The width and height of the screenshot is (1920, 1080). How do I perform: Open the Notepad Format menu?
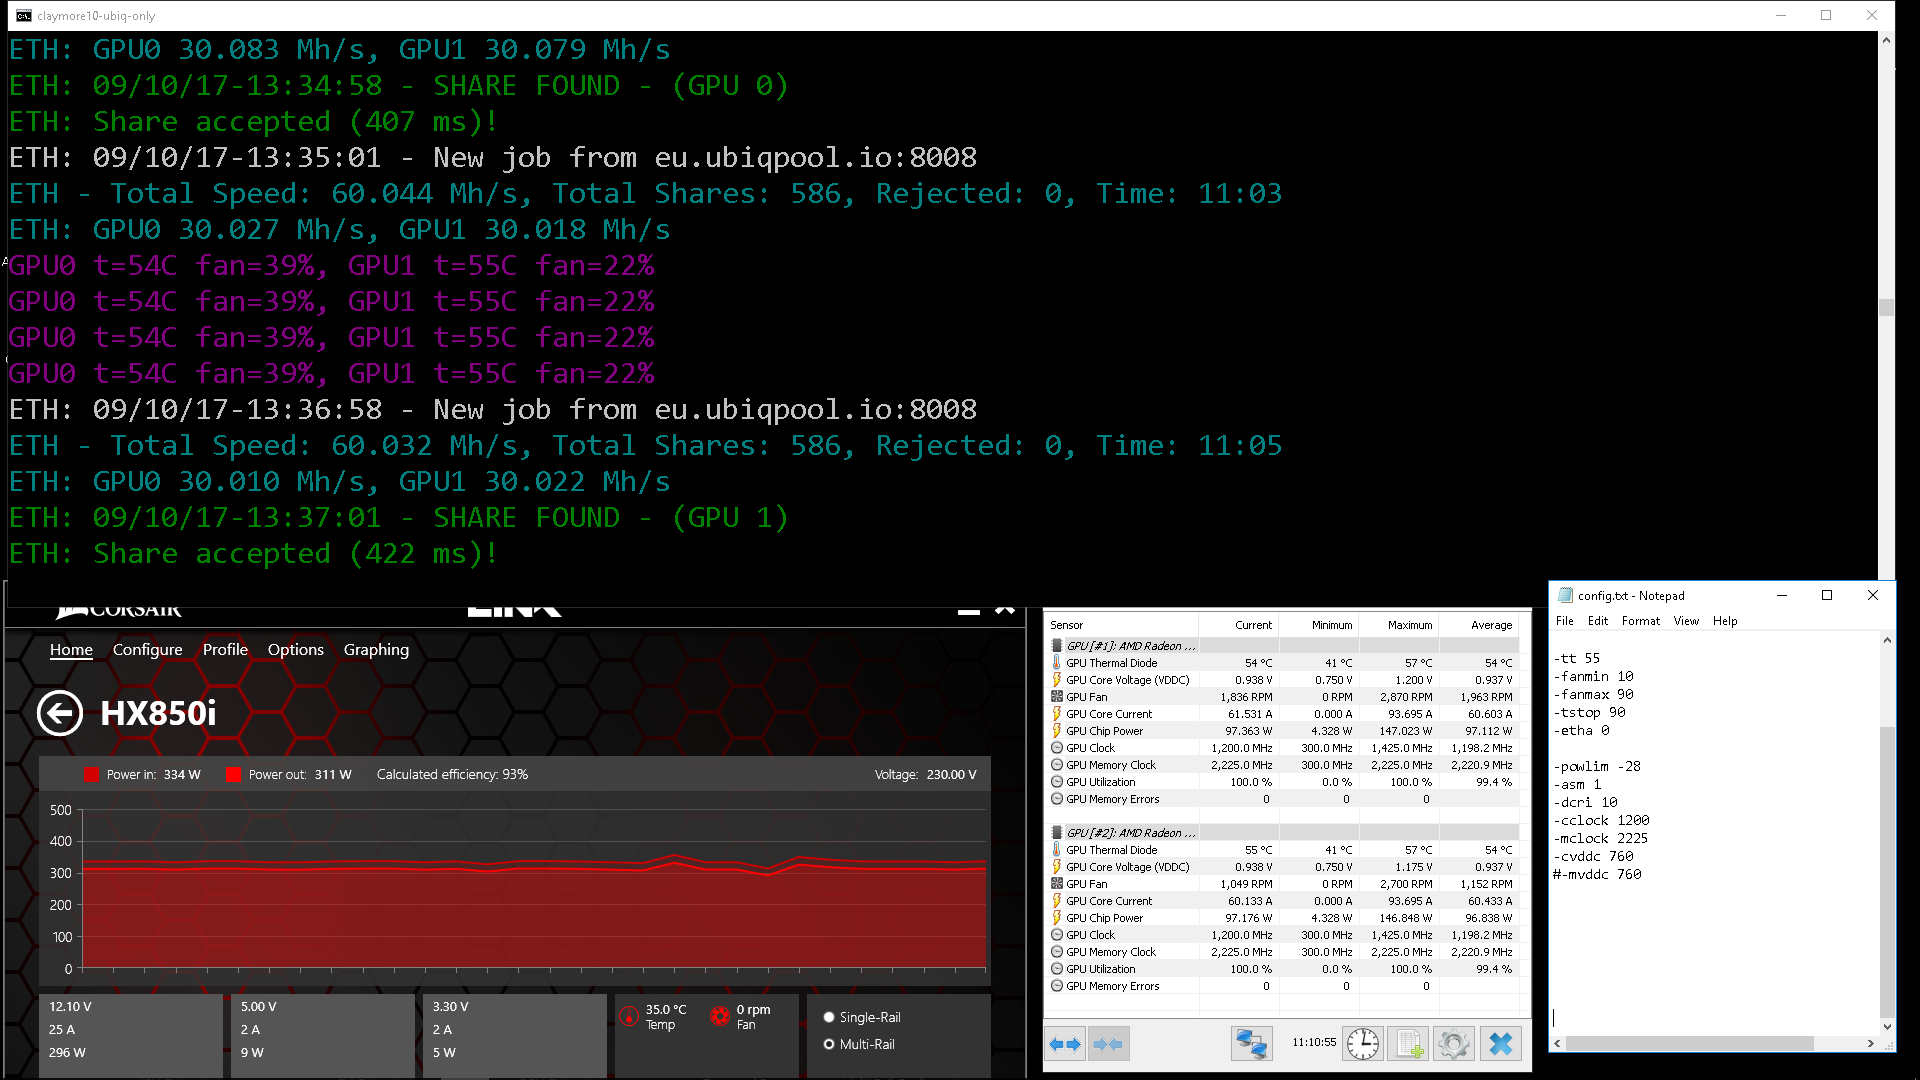click(1641, 621)
